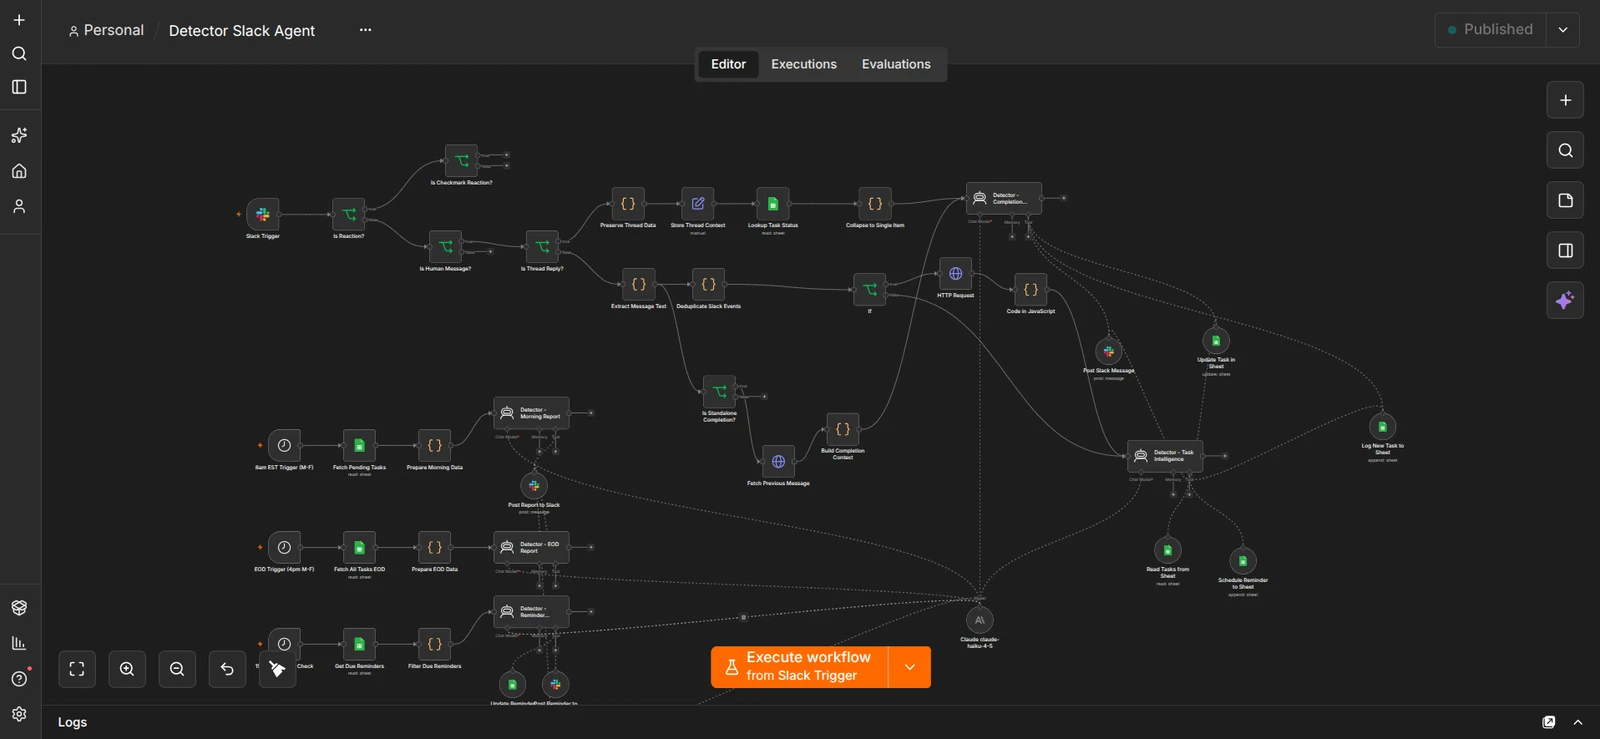Select the Deduplicate Slack Events node
Screen dimensions: 1600x739
click(x=708, y=284)
